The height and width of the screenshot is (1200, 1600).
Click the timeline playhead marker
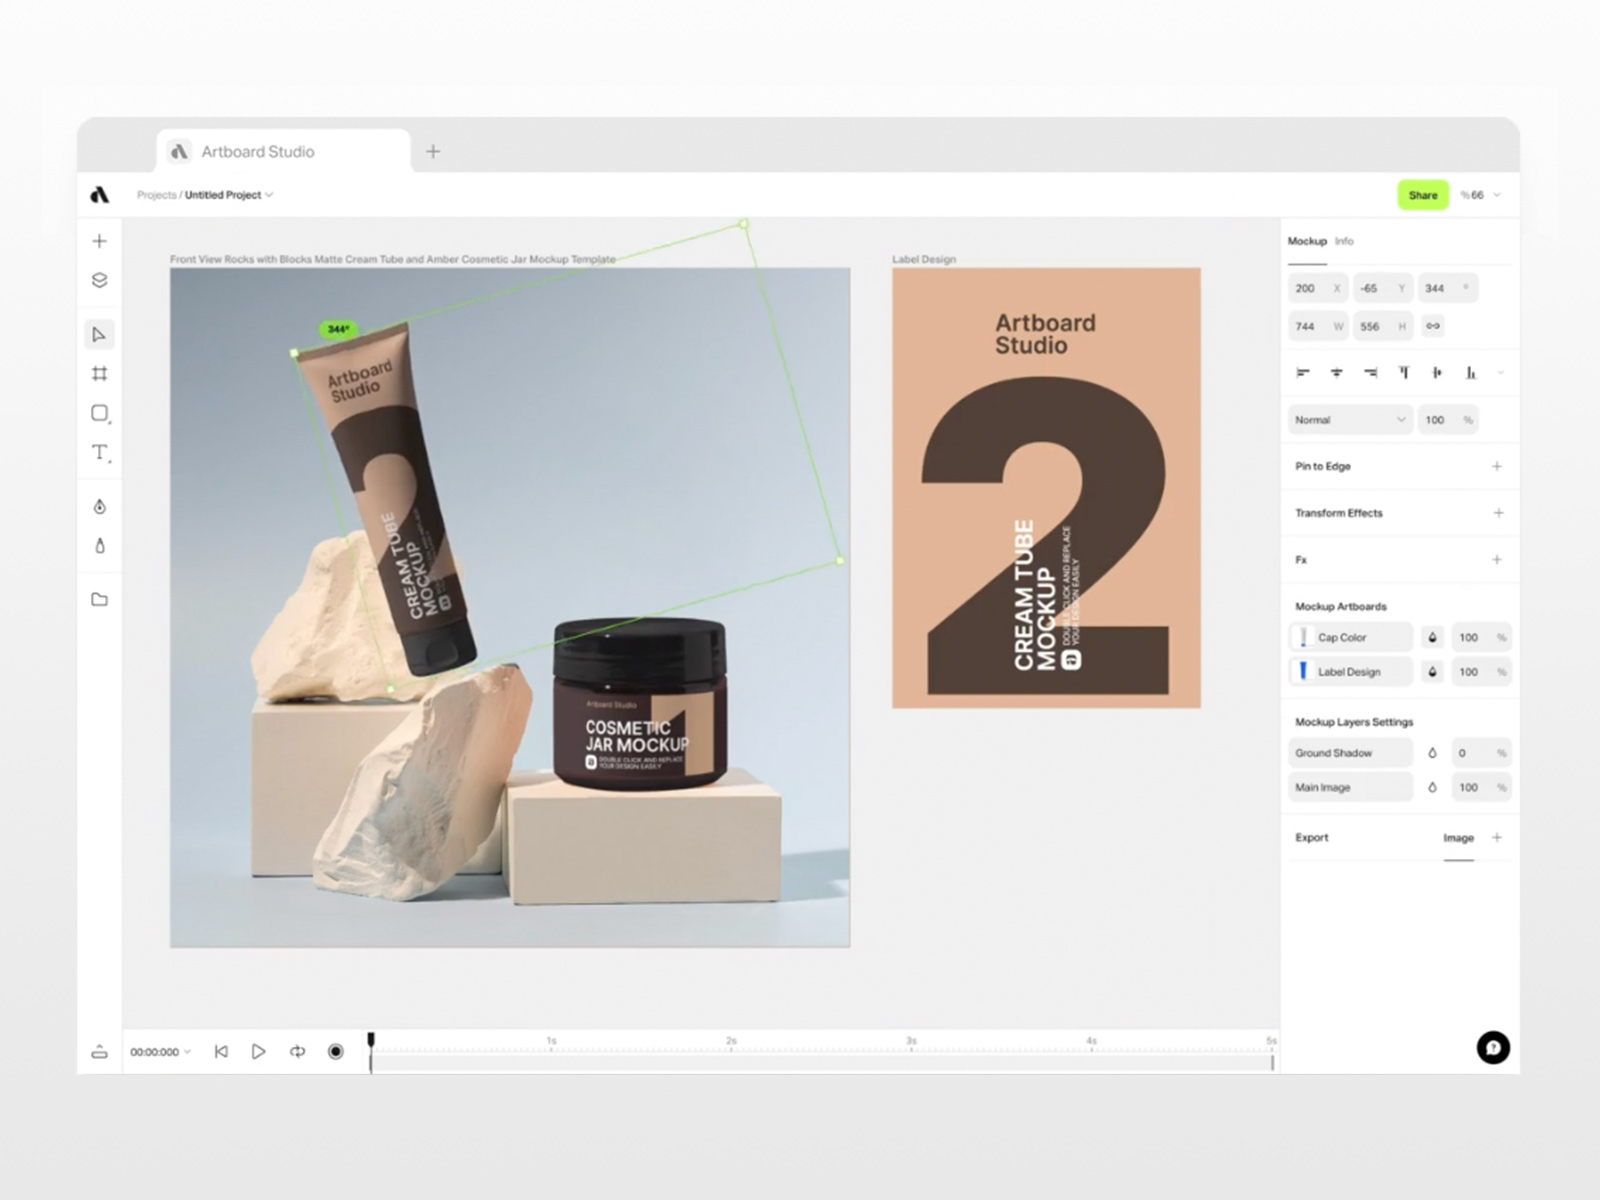pyautogui.click(x=371, y=1040)
